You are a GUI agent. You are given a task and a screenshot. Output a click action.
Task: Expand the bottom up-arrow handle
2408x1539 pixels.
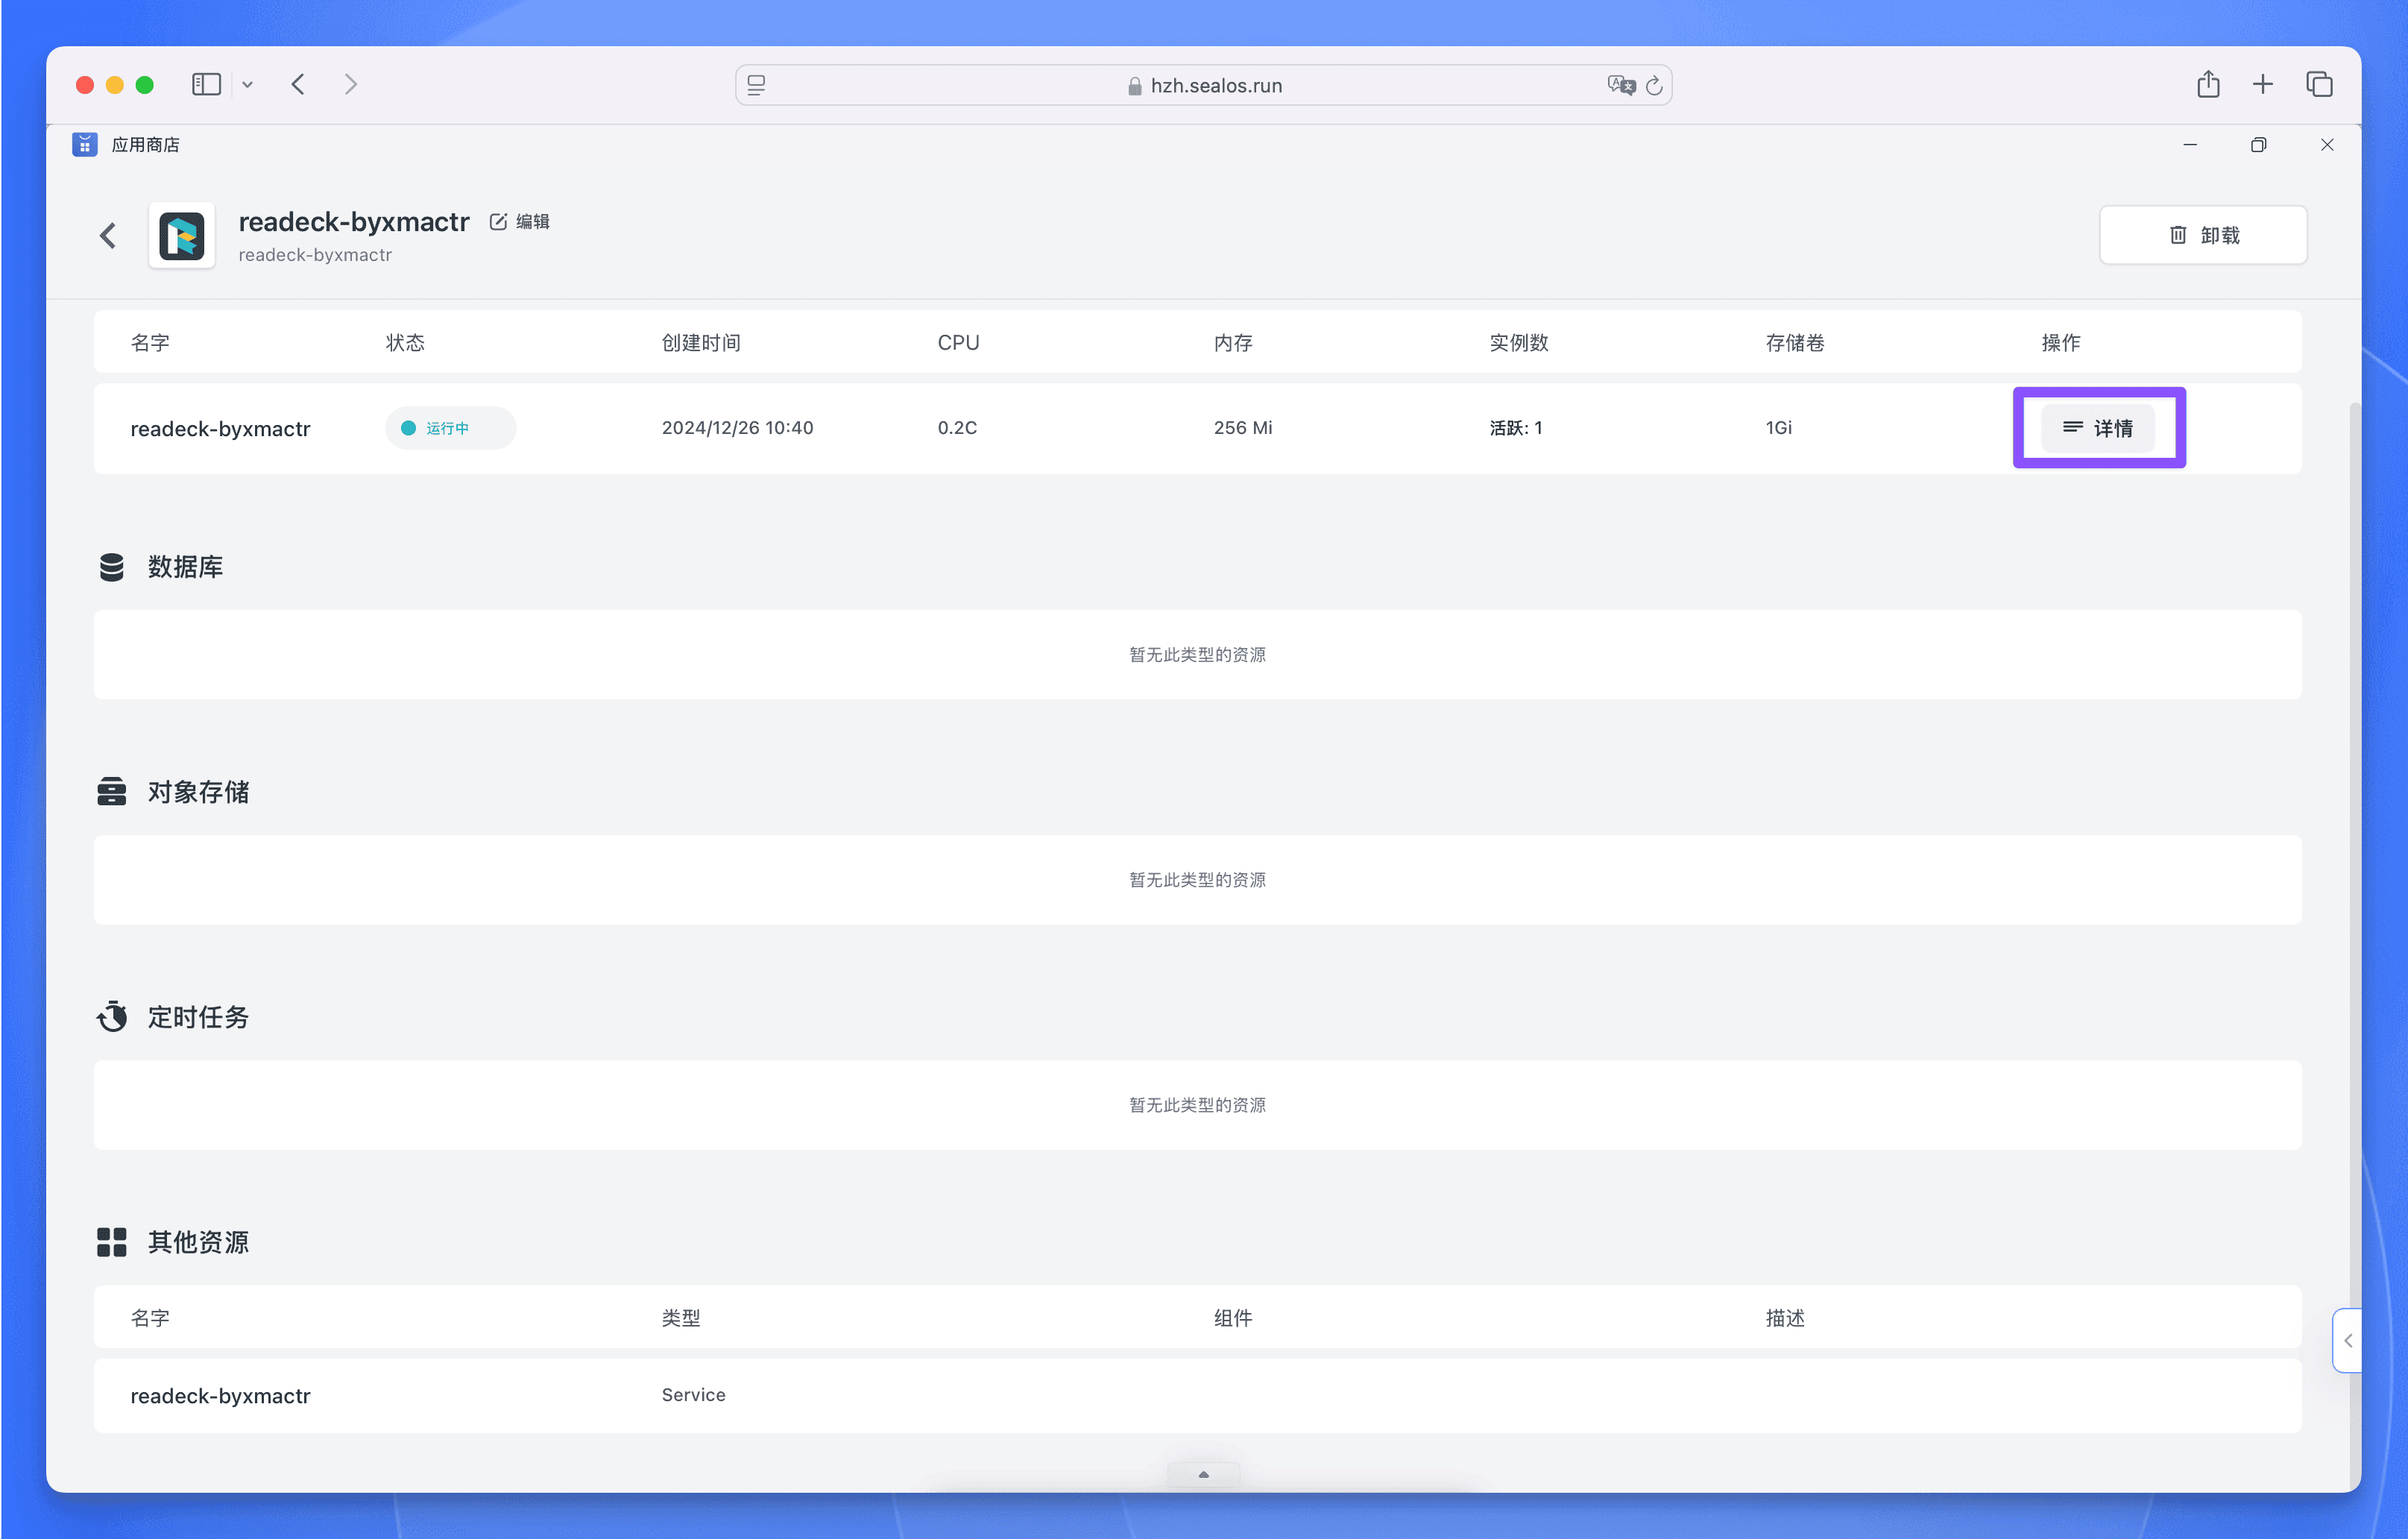pyautogui.click(x=1203, y=1474)
